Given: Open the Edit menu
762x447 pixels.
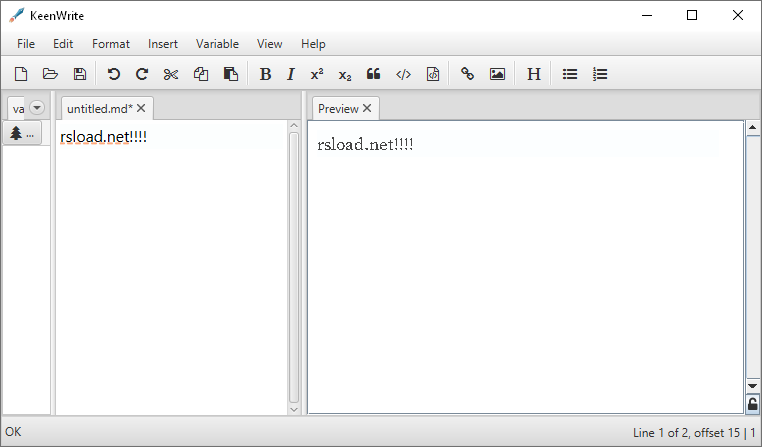Looking at the screenshot, I should (63, 44).
